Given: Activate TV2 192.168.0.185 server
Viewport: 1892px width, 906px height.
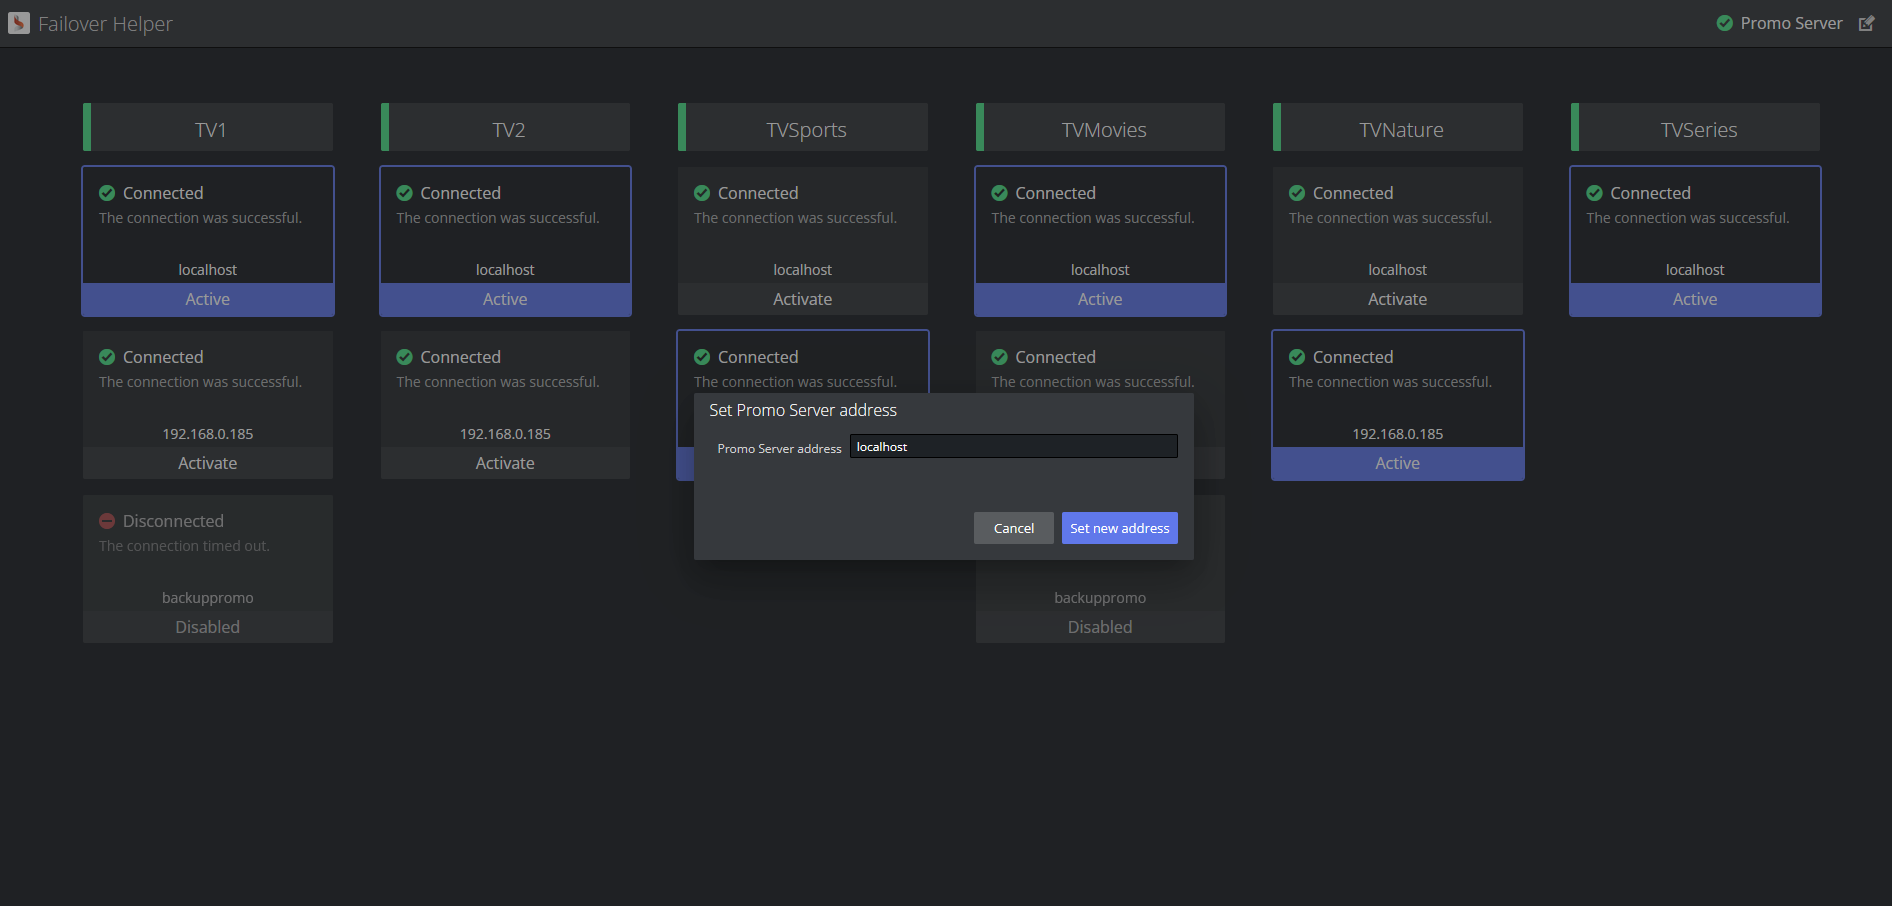Looking at the screenshot, I should click(x=505, y=463).
